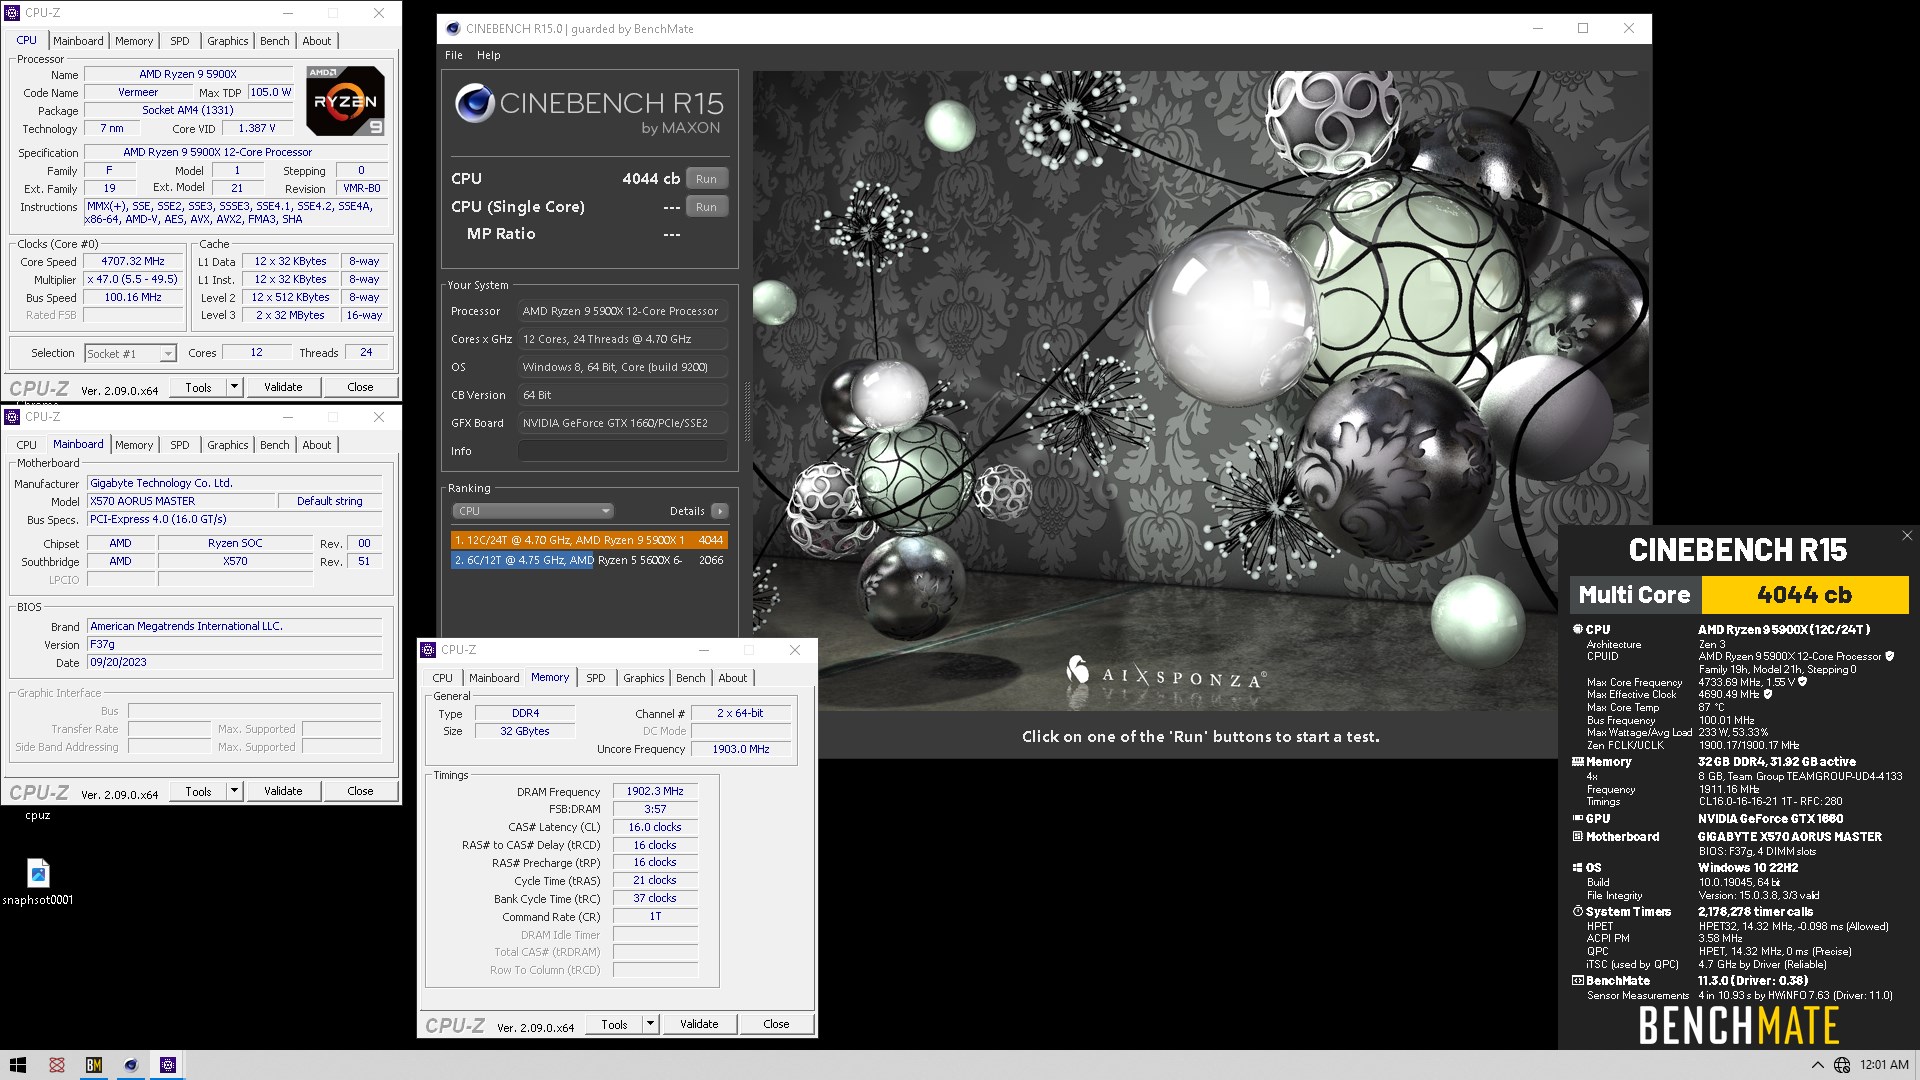
Task: Click Validate in Memory CPU-Z window
Action: coord(699,1024)
